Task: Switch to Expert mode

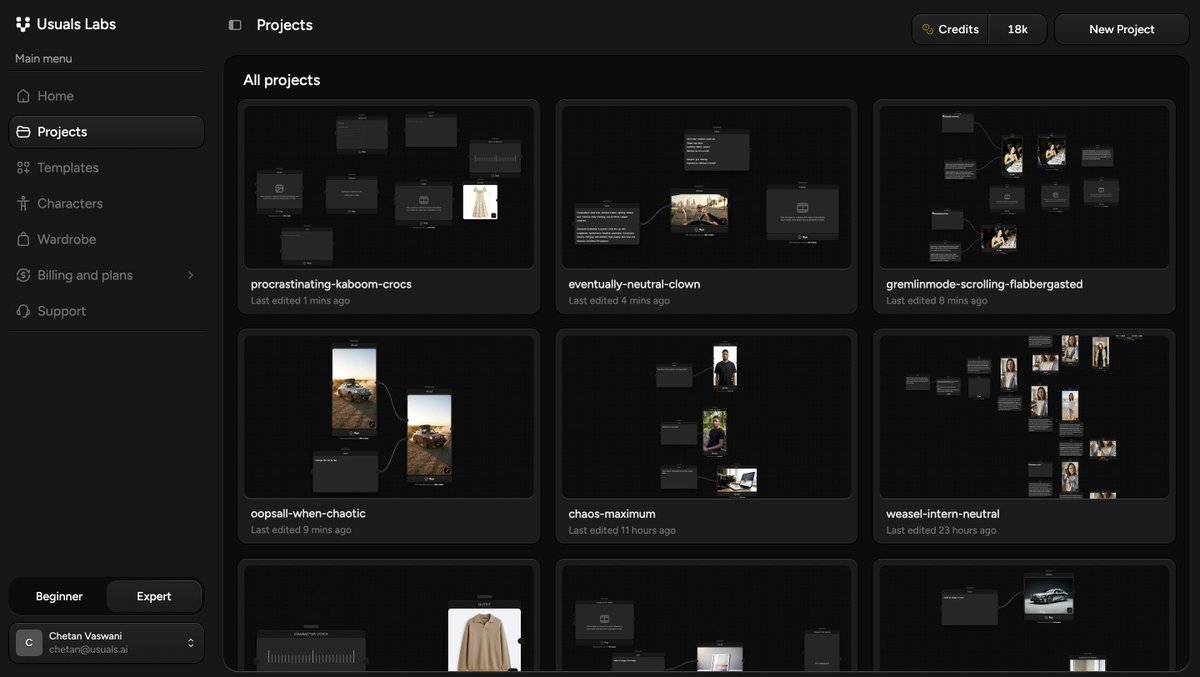Action: coord(154,596)
